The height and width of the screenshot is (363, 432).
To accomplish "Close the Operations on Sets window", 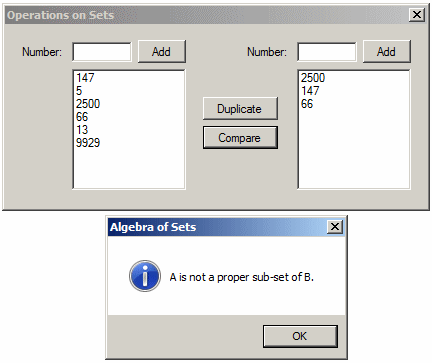I will [417, 15].
